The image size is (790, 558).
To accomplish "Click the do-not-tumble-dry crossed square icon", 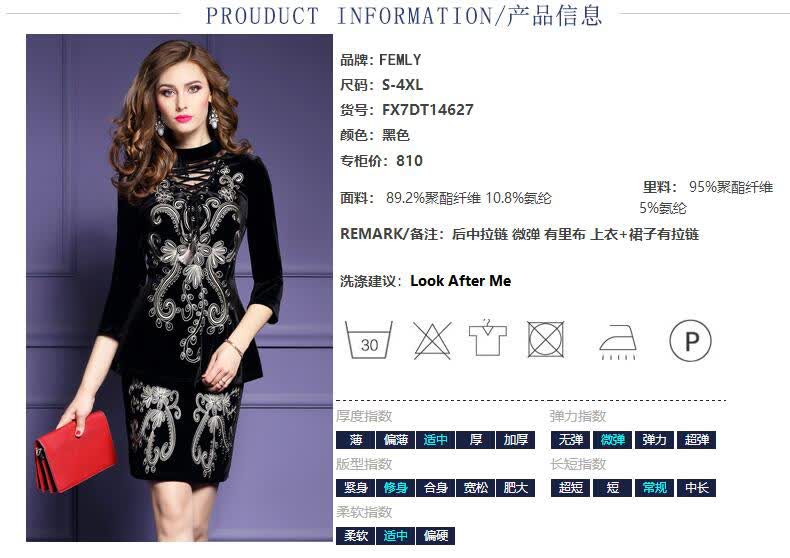I will [x=546, y=339].
